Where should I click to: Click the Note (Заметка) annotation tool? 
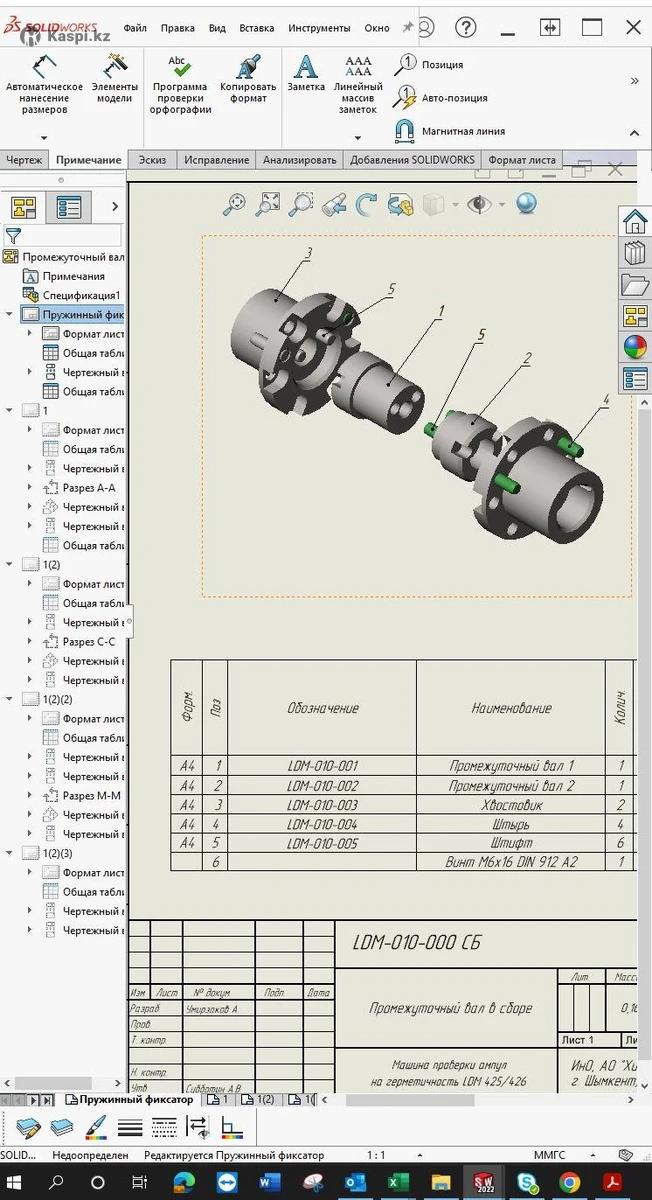click(306, 74)
